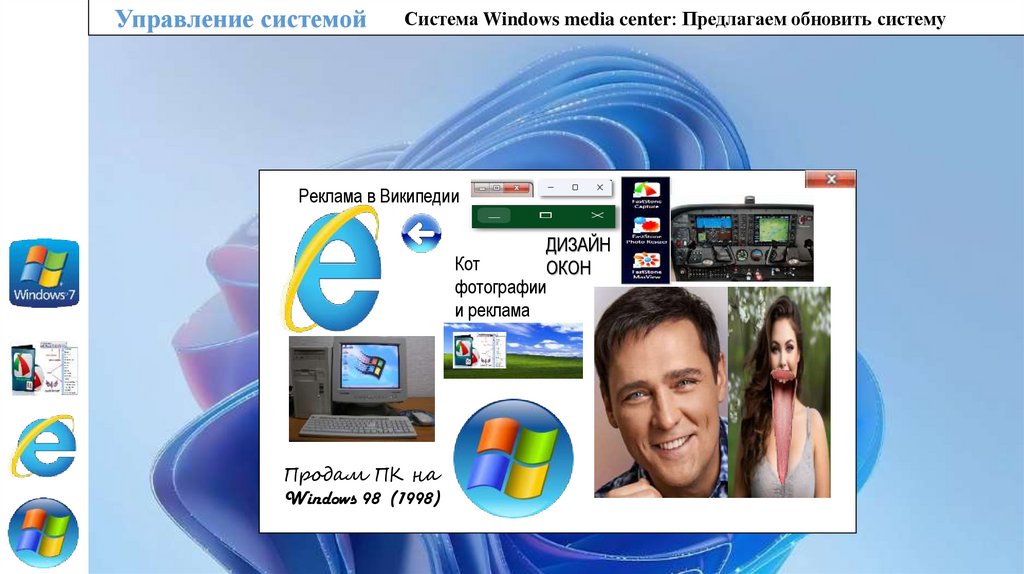Click the X on the light flat title bar sample

(600, 187)
